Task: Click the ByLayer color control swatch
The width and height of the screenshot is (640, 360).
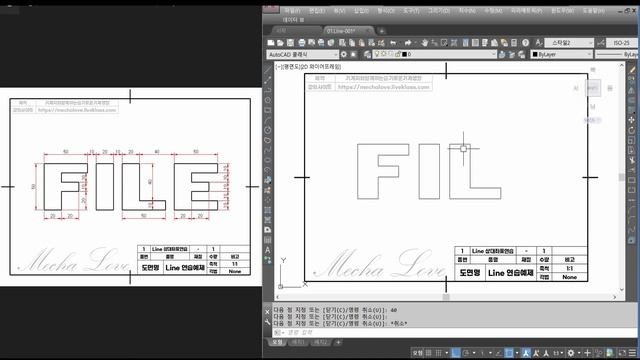Action: pyautogui.click(x=535, y=54)
